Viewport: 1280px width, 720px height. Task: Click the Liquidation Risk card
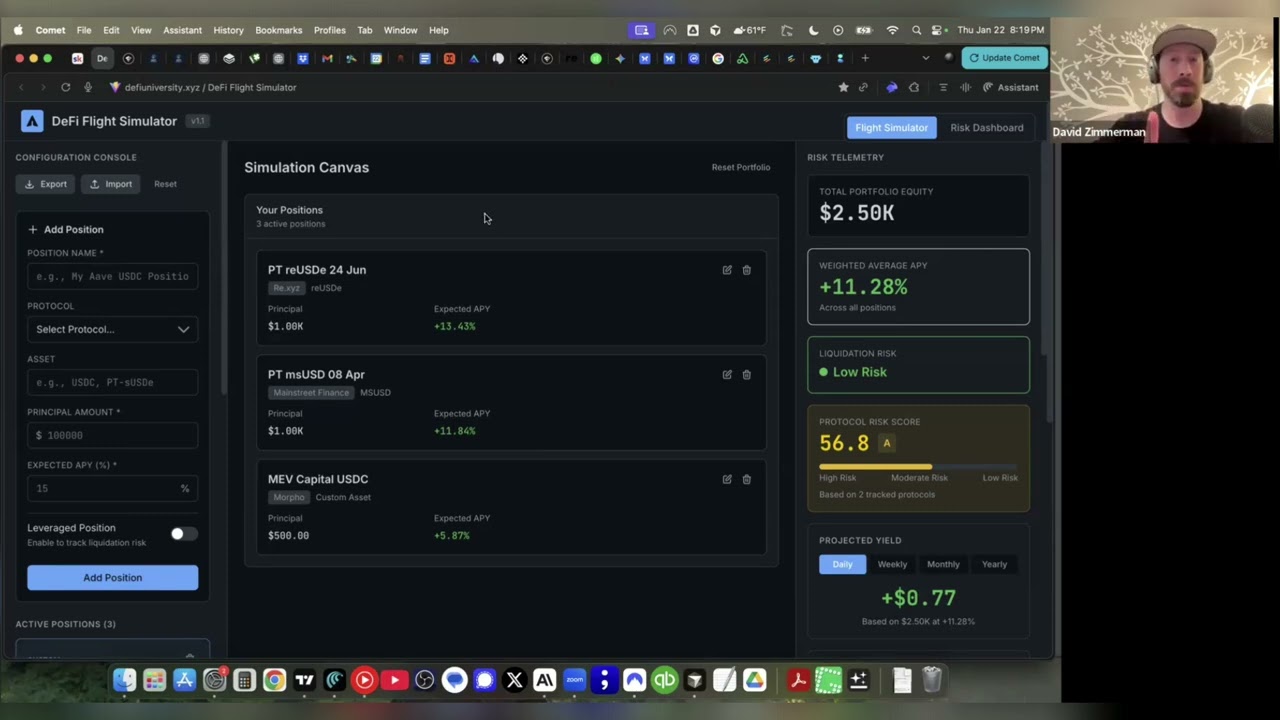pos(918,365)
